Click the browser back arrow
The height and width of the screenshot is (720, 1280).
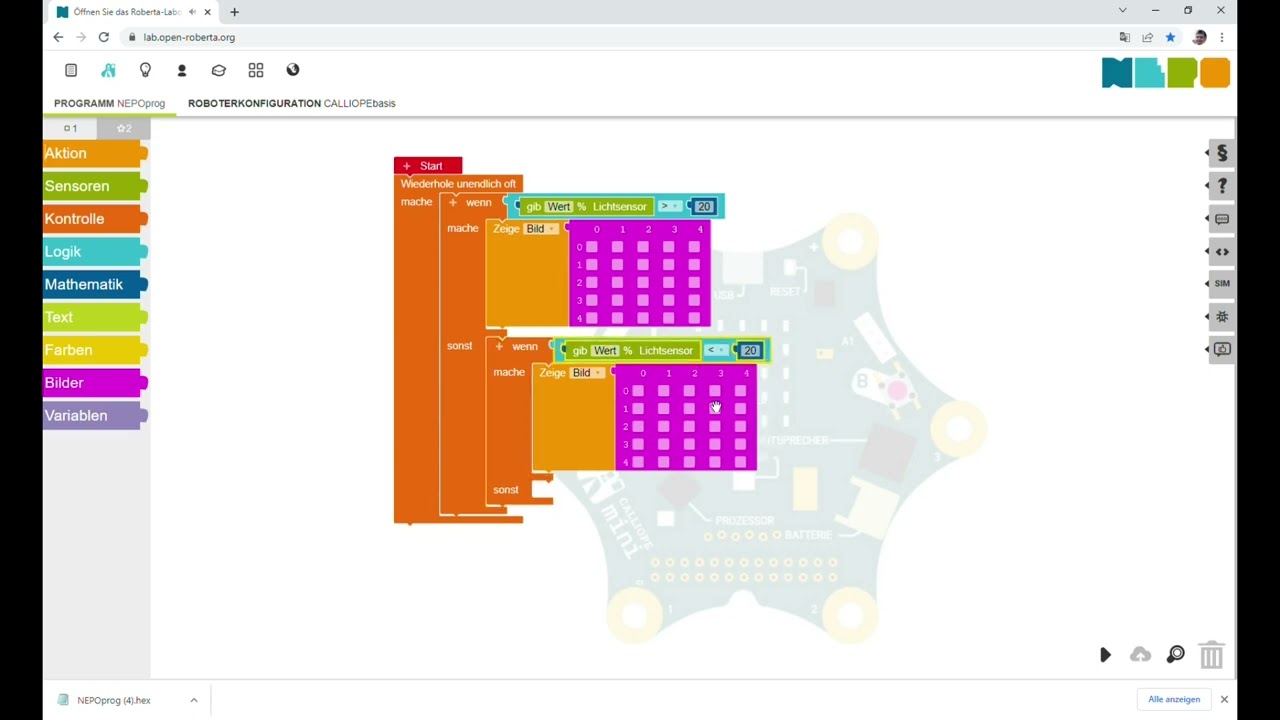(x=58, y=37)
